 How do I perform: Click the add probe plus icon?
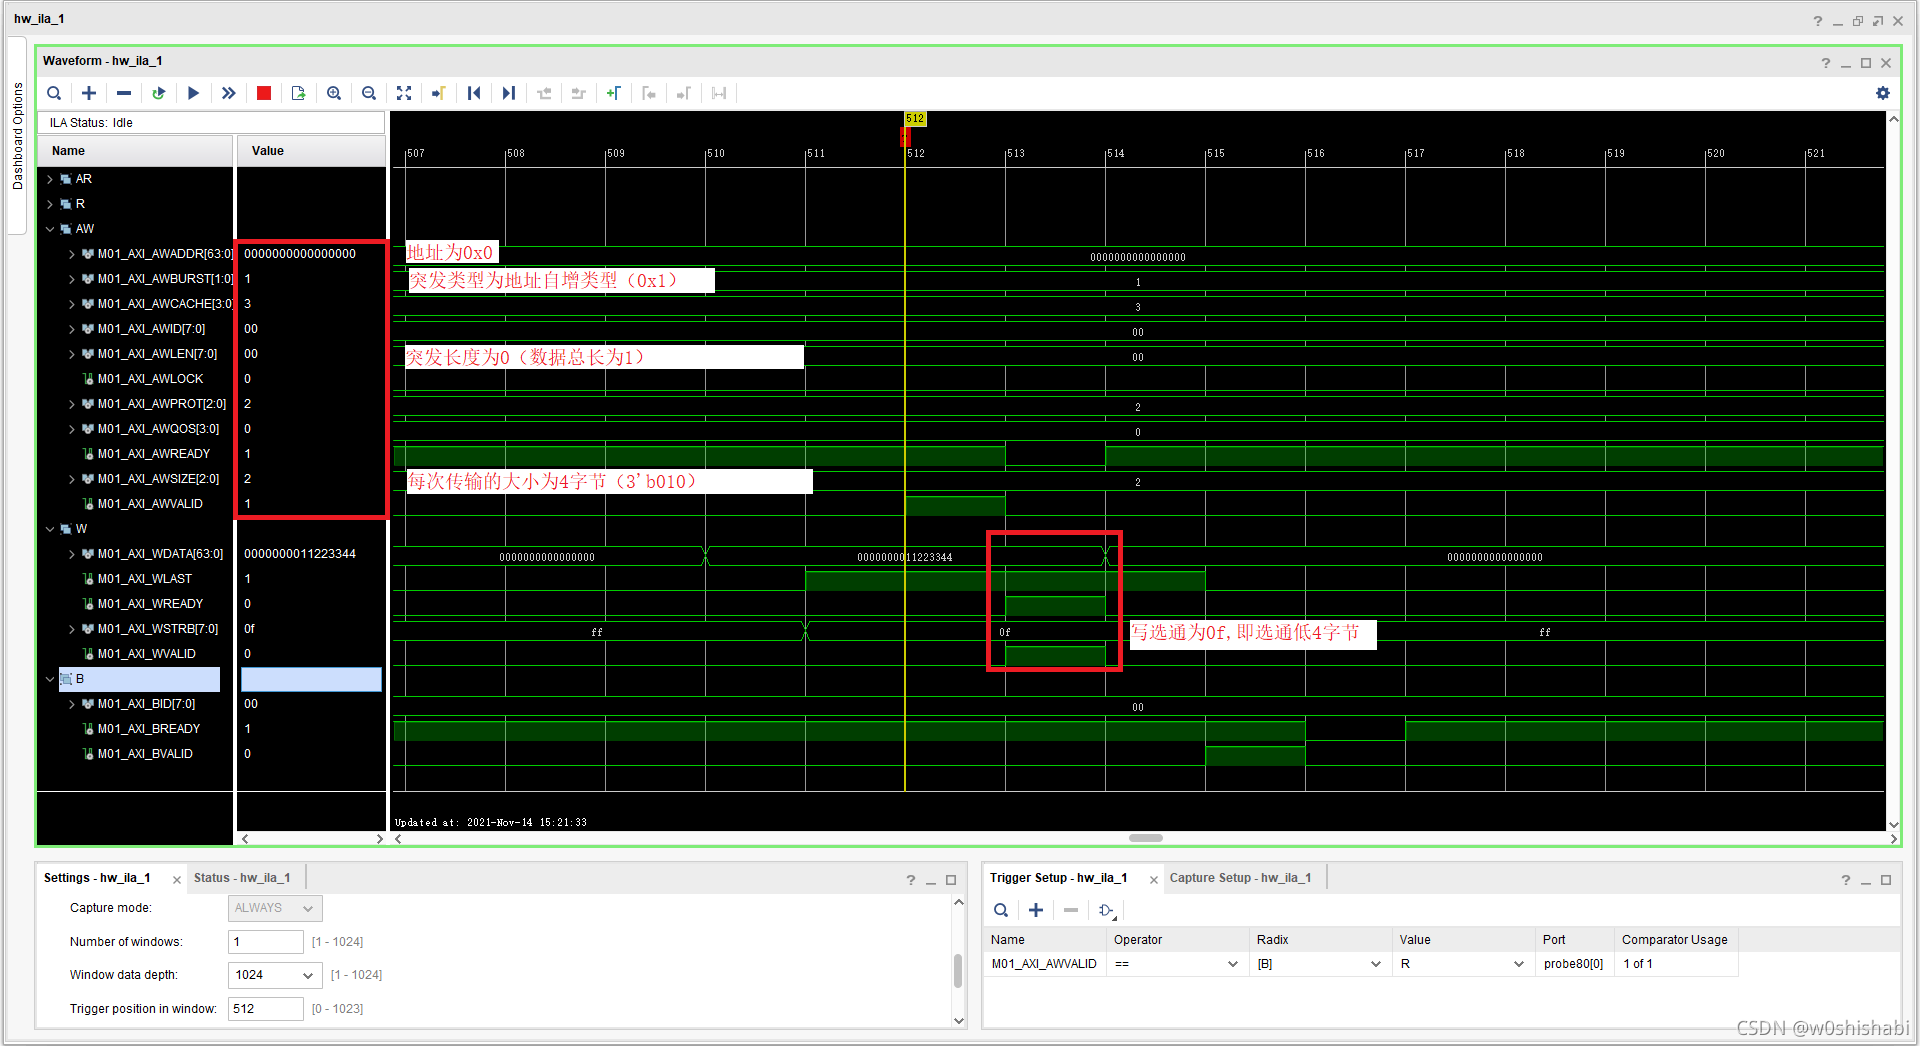pyautogui.click(x=89, y=93)
